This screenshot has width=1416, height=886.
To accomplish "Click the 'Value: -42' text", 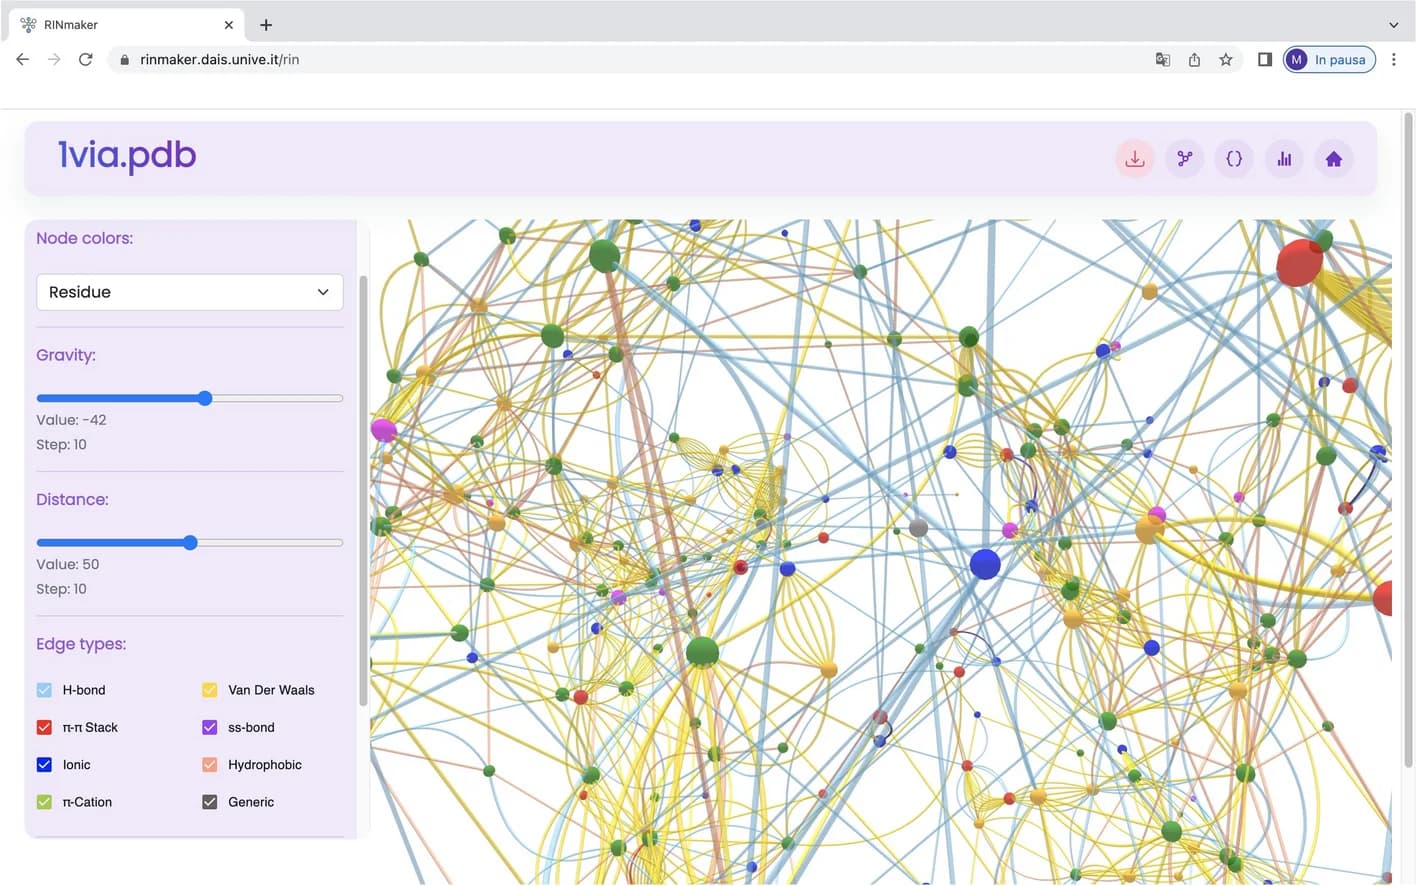I will point(71,420).
